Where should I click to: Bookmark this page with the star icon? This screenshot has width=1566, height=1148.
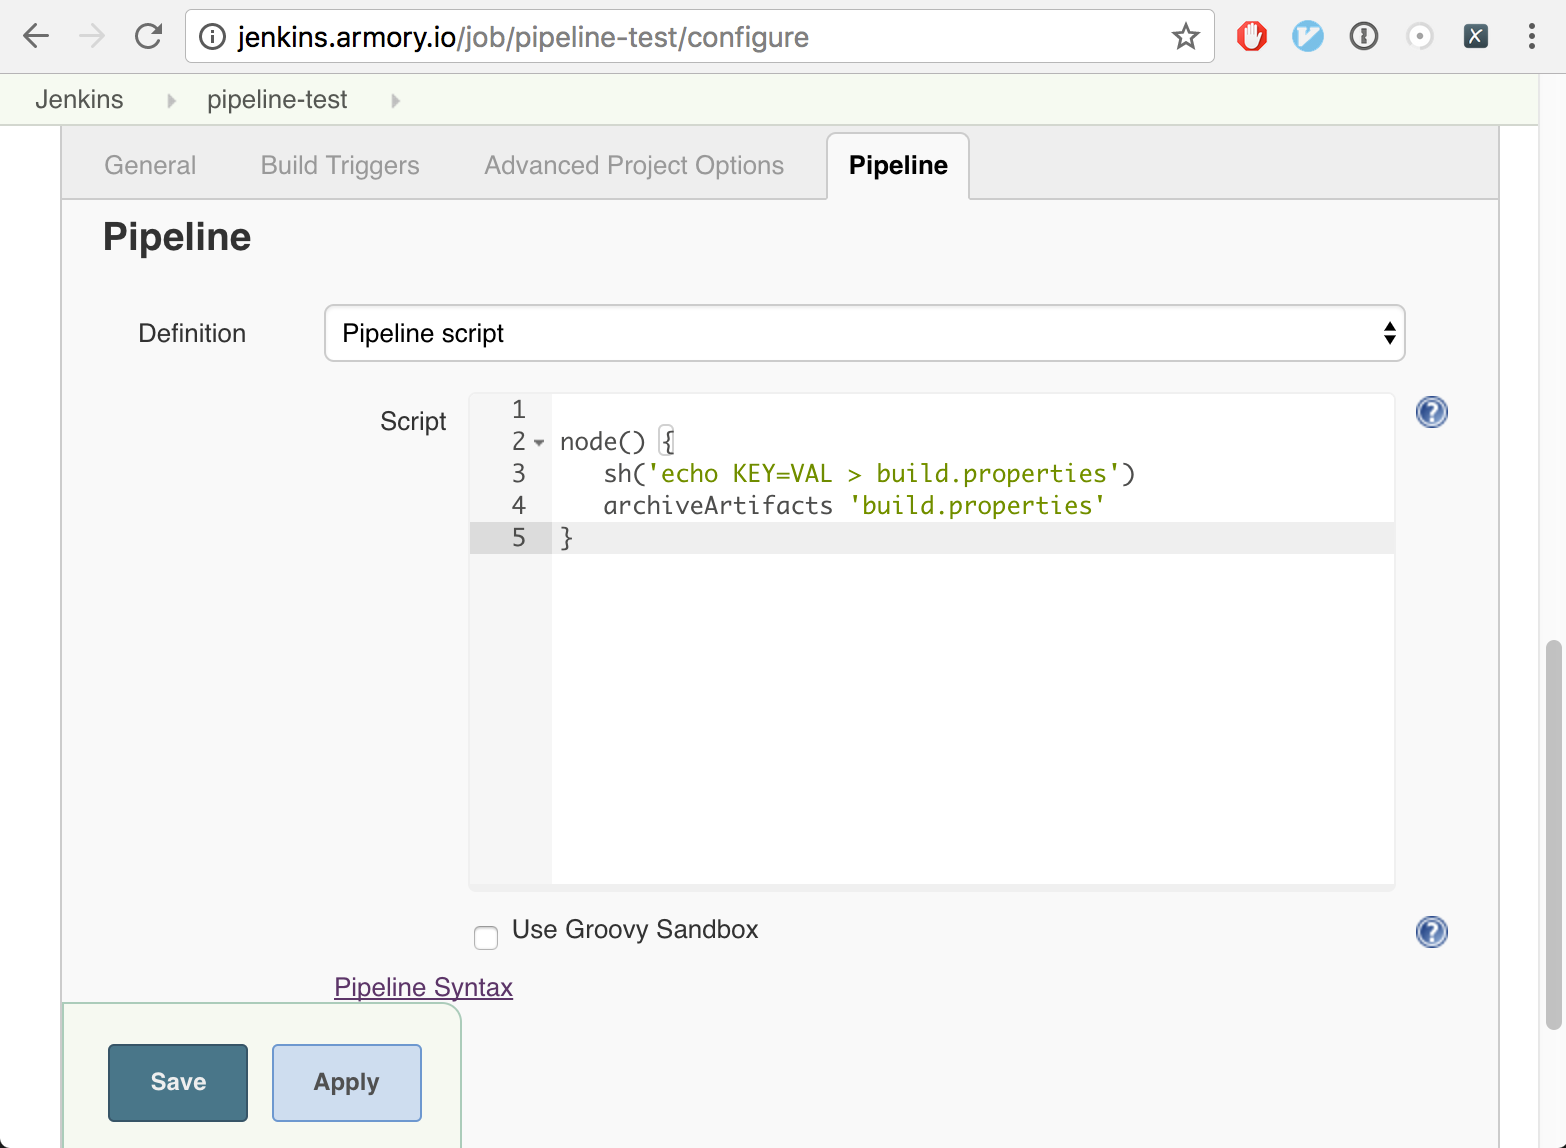coord(1185,37)
